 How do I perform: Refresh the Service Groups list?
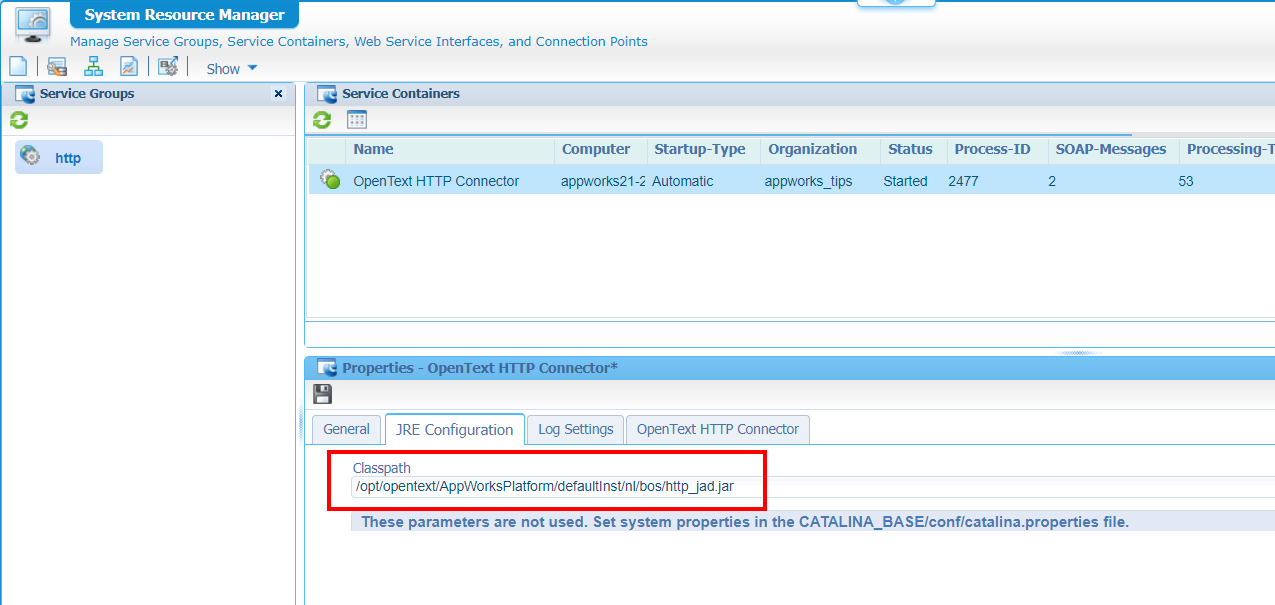(19, 120)
